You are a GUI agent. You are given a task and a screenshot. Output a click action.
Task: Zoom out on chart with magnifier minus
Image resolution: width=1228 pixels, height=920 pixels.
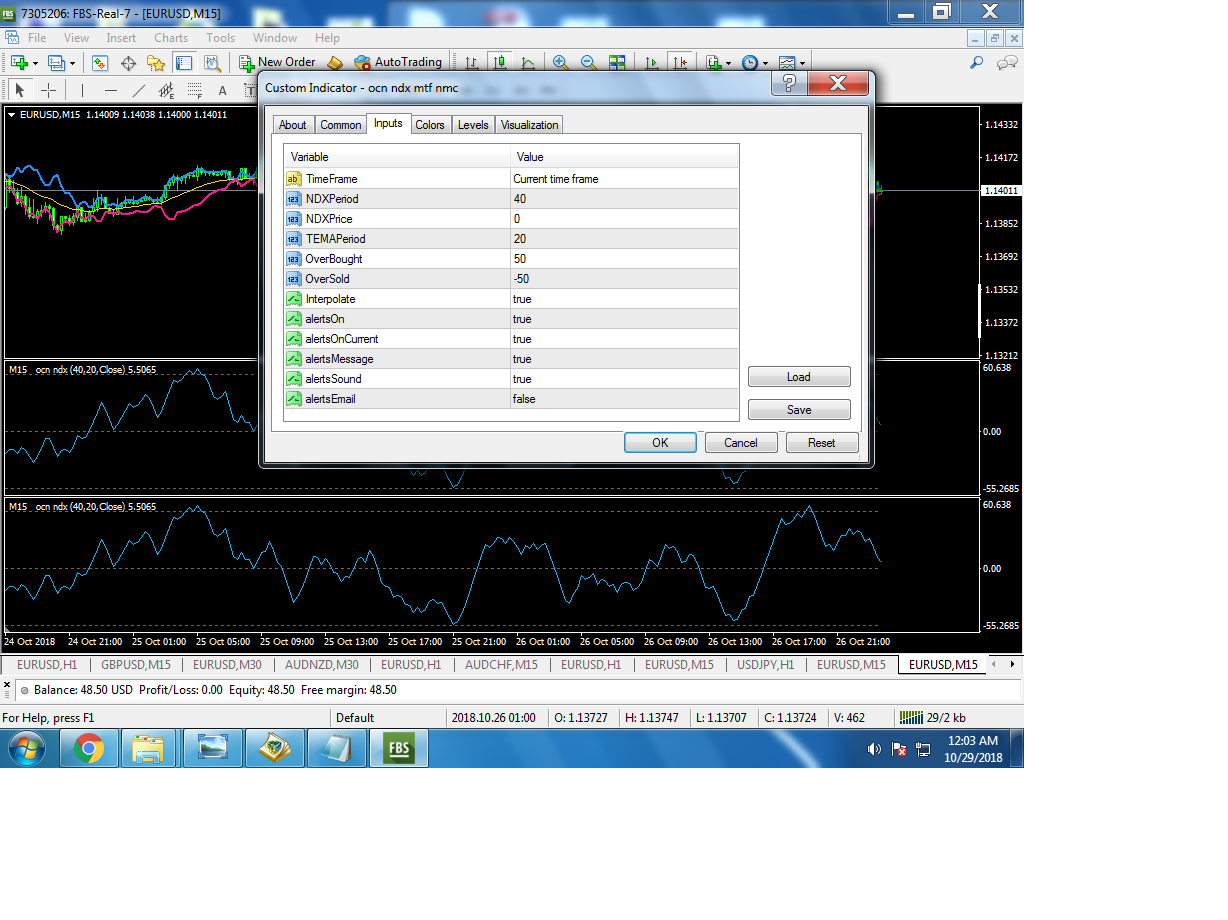pyautogui.click(x=589, y=62)
